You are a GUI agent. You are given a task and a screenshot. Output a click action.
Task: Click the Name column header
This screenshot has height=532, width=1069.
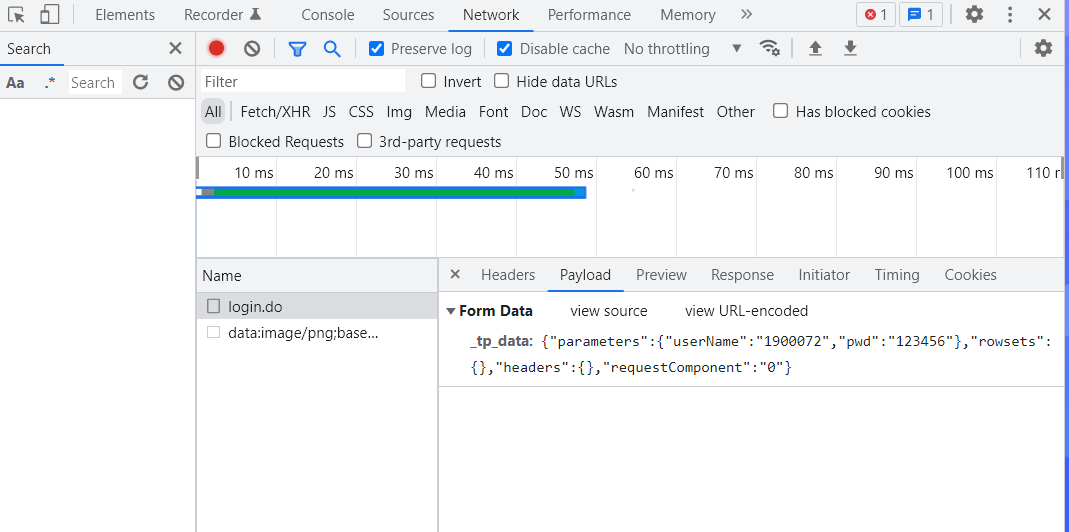[x=317, y=276]
